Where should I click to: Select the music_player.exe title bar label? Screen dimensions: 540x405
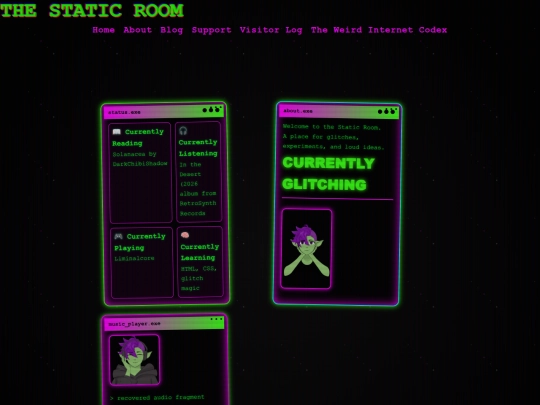[134, 324]
